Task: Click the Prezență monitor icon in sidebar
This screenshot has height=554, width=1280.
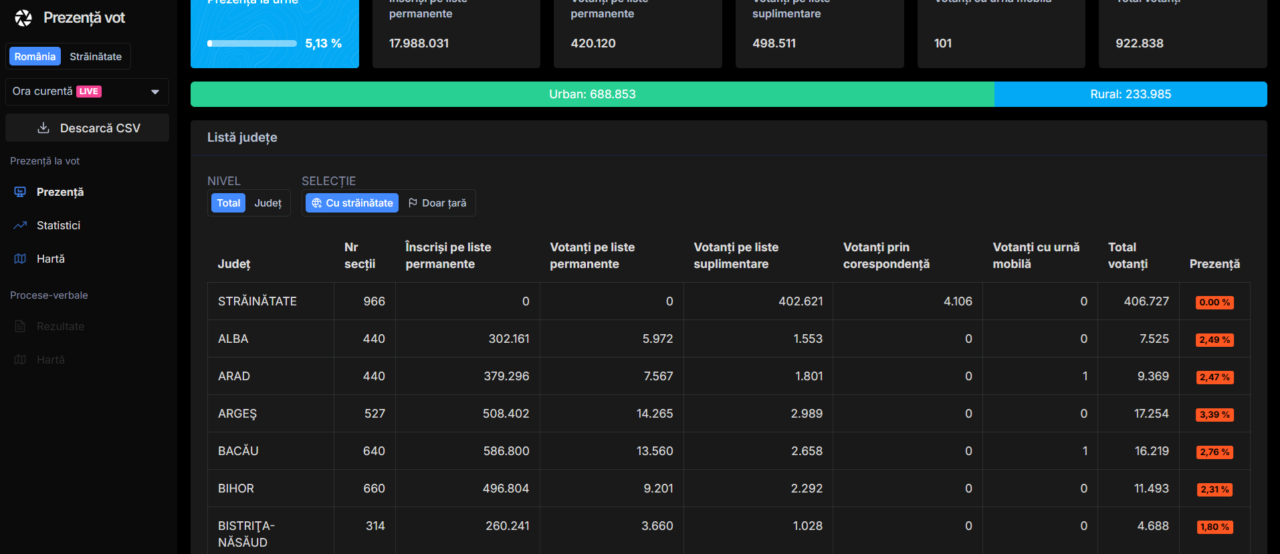Action: tap(20, 192)
